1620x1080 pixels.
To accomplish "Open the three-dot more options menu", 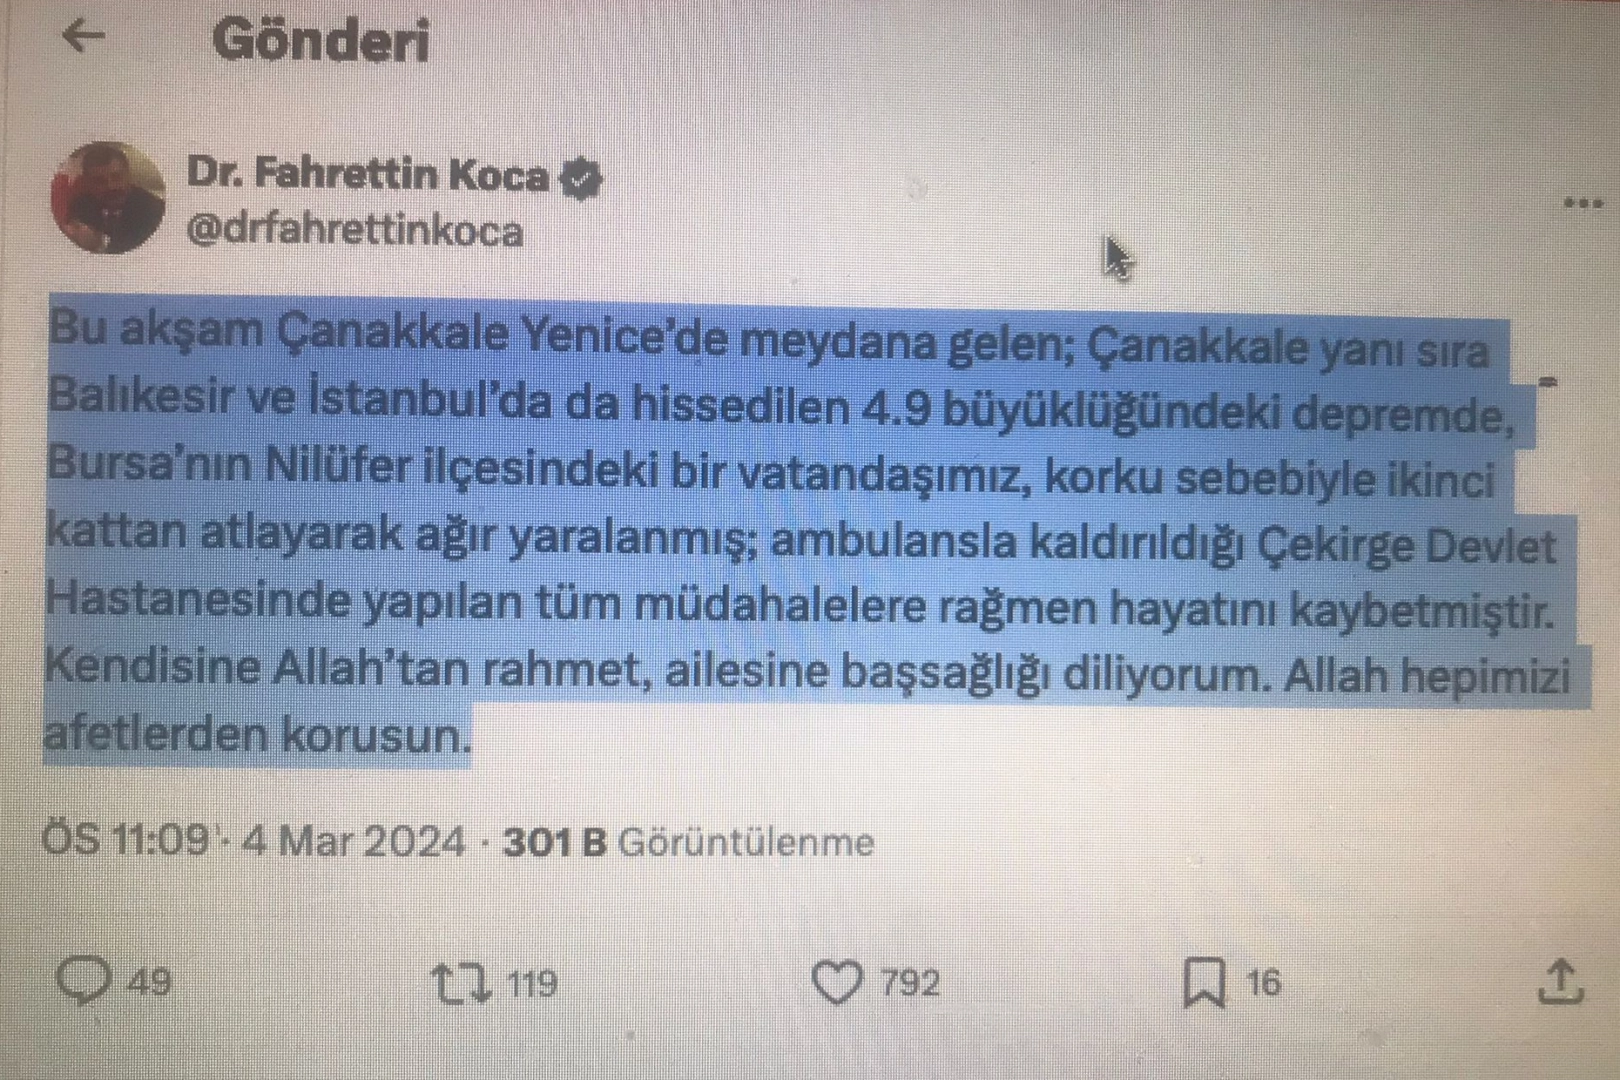I will [x=1583, y=204].
